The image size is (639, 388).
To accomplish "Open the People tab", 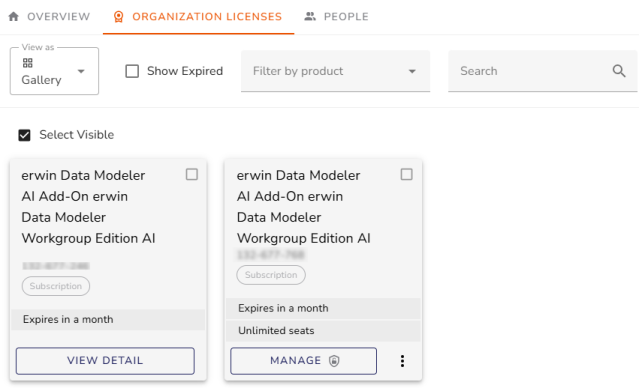I will pos(336,17).
